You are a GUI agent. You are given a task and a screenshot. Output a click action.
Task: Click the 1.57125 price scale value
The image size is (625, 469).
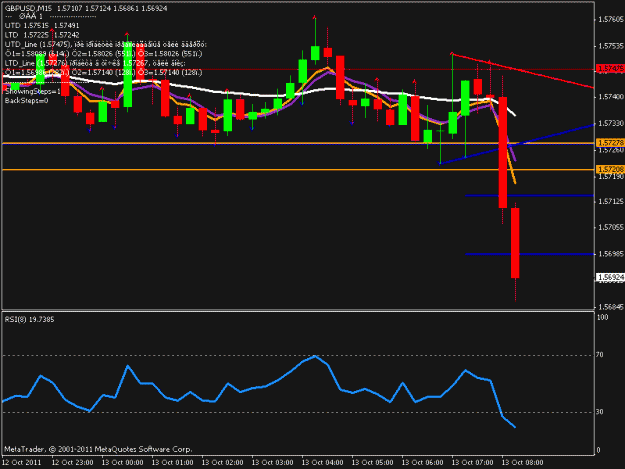click(x=611, y=202)
